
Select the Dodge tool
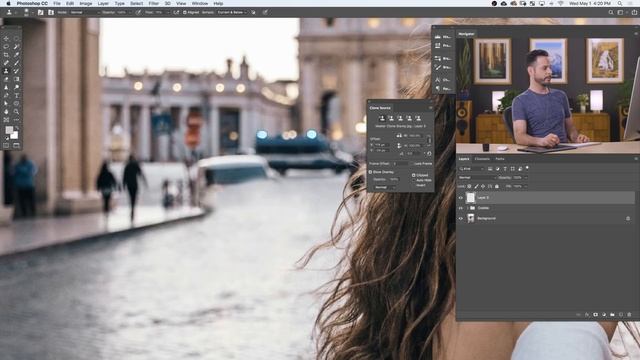(x=16, y=87)
